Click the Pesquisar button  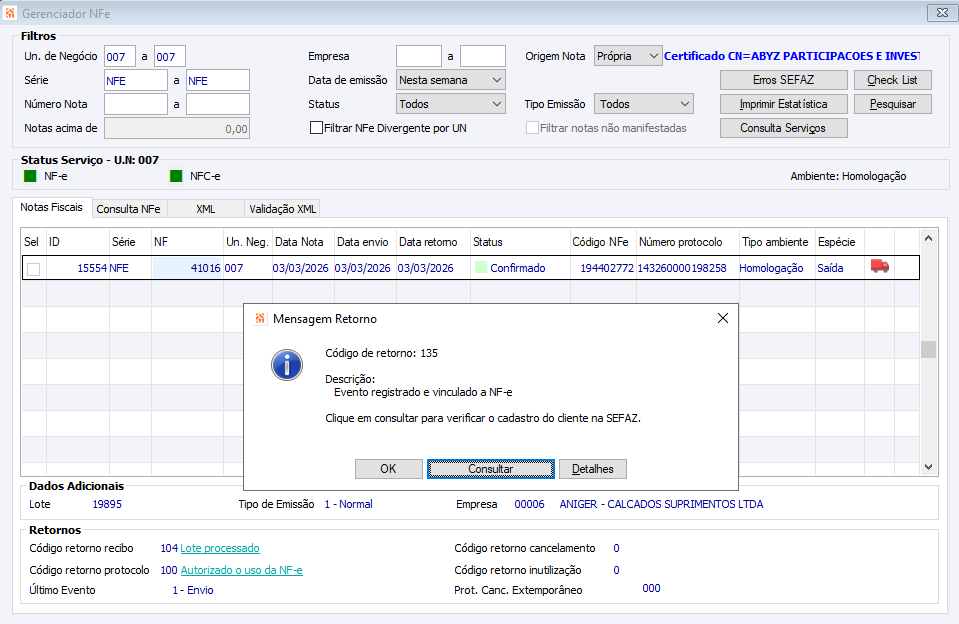pyautogui.click(x=892, y=104)
